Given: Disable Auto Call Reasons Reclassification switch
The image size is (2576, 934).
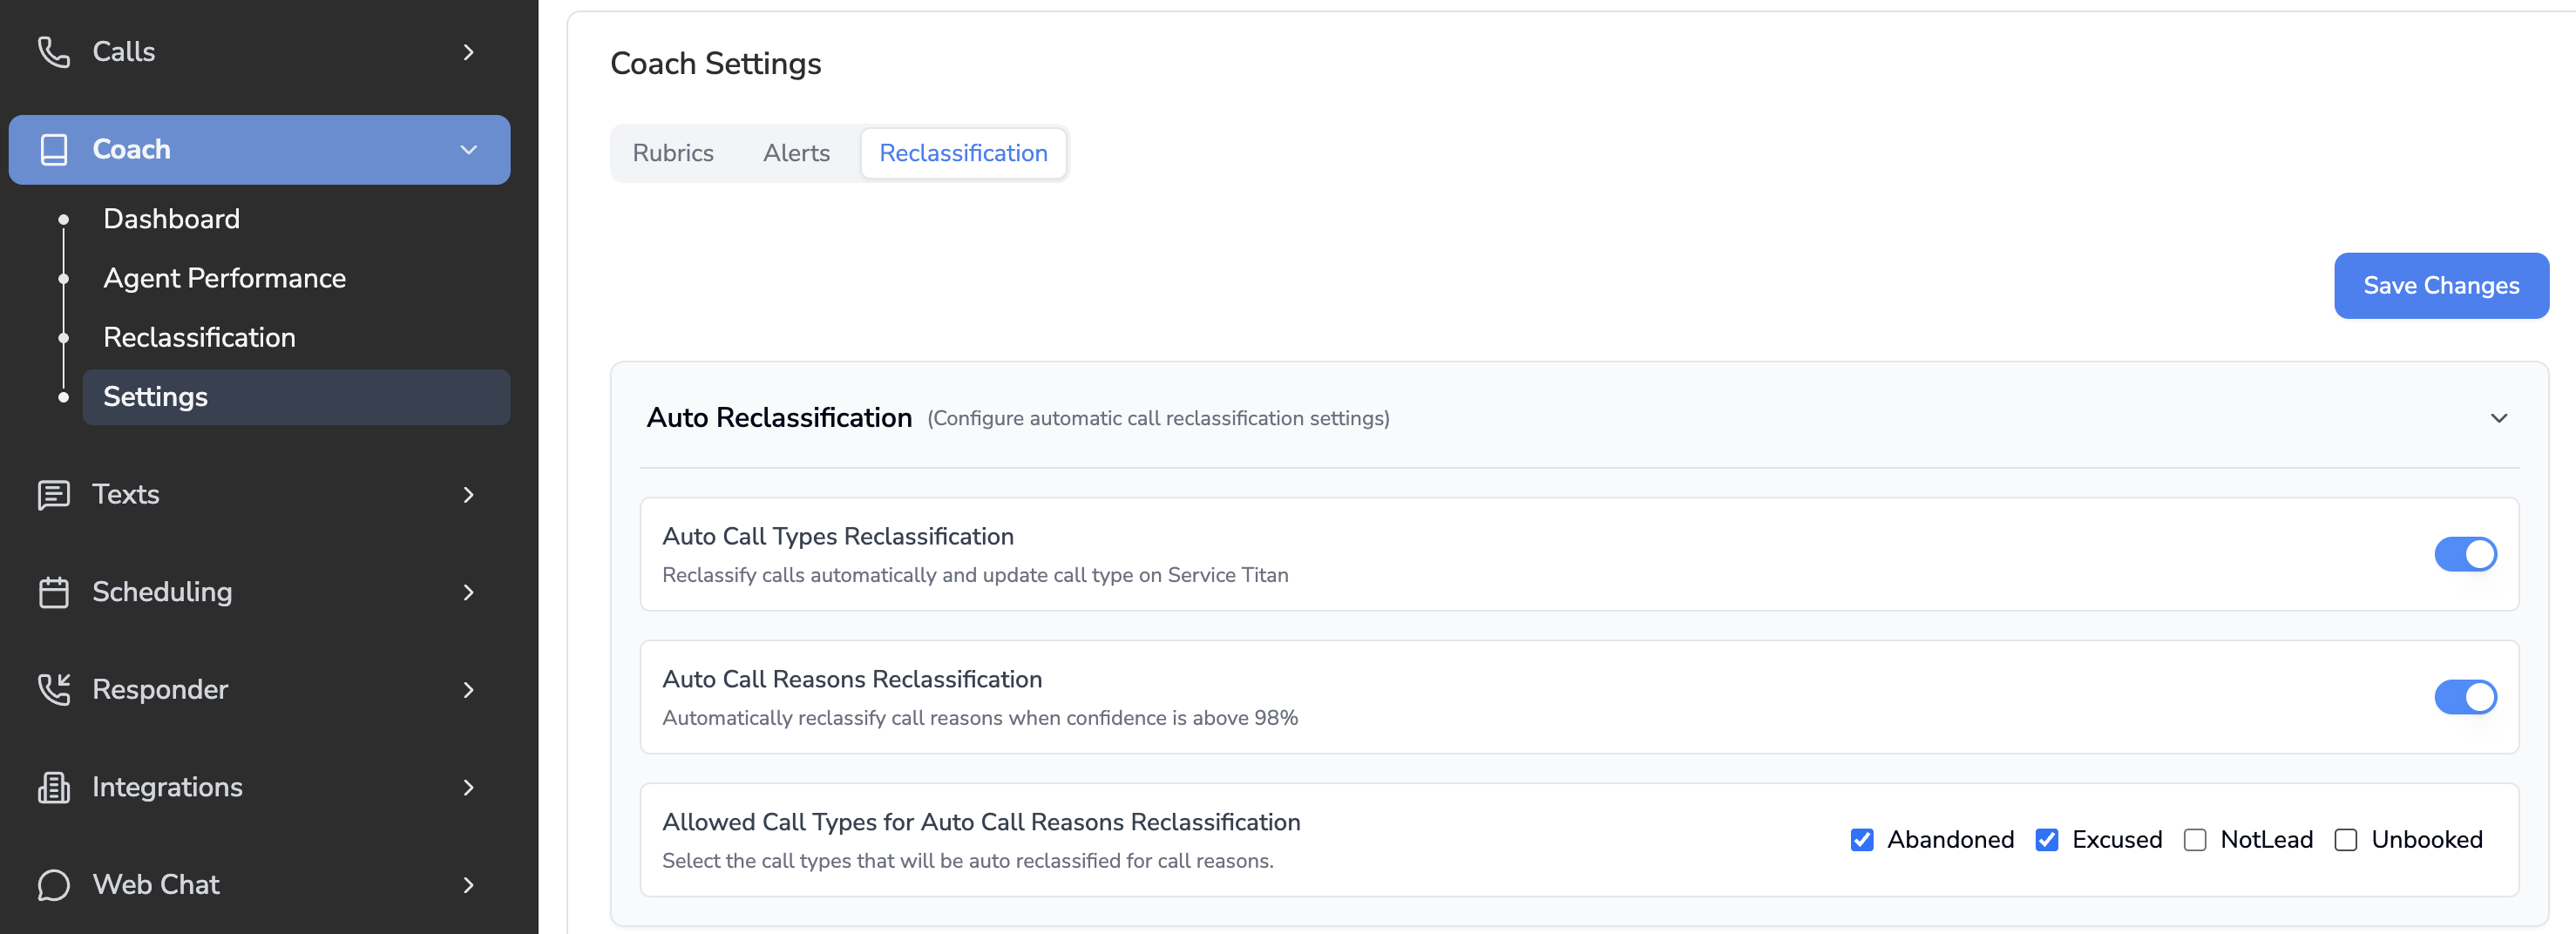Looking at the screenshot, I should (x=2464, y=697).
